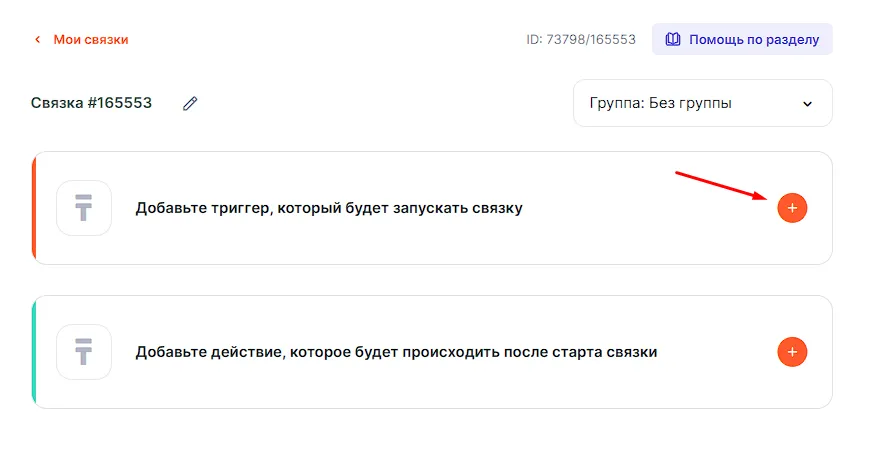Click the back chevron beside Мои связки
This screenshot has width=881, height=467.
38,40
